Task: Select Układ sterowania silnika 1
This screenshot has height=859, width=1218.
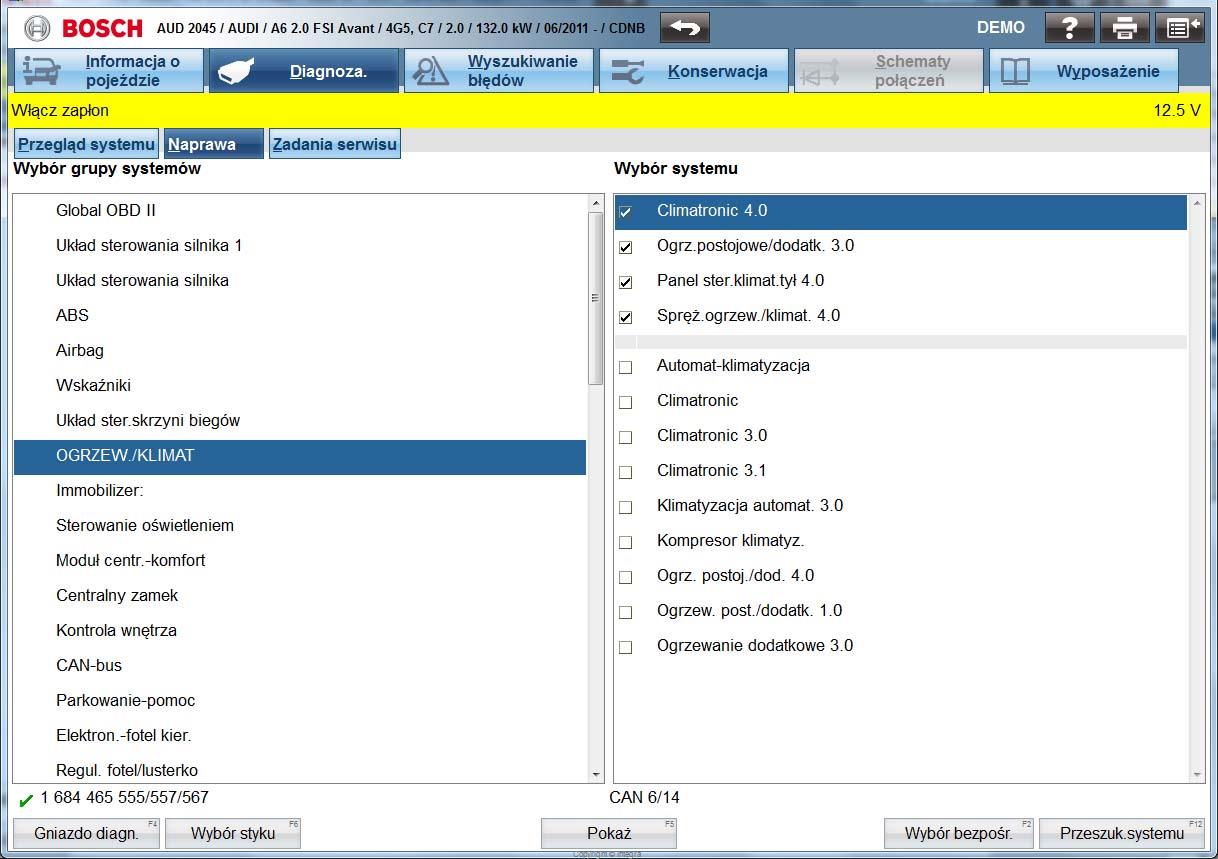Action: click(300, 245)
